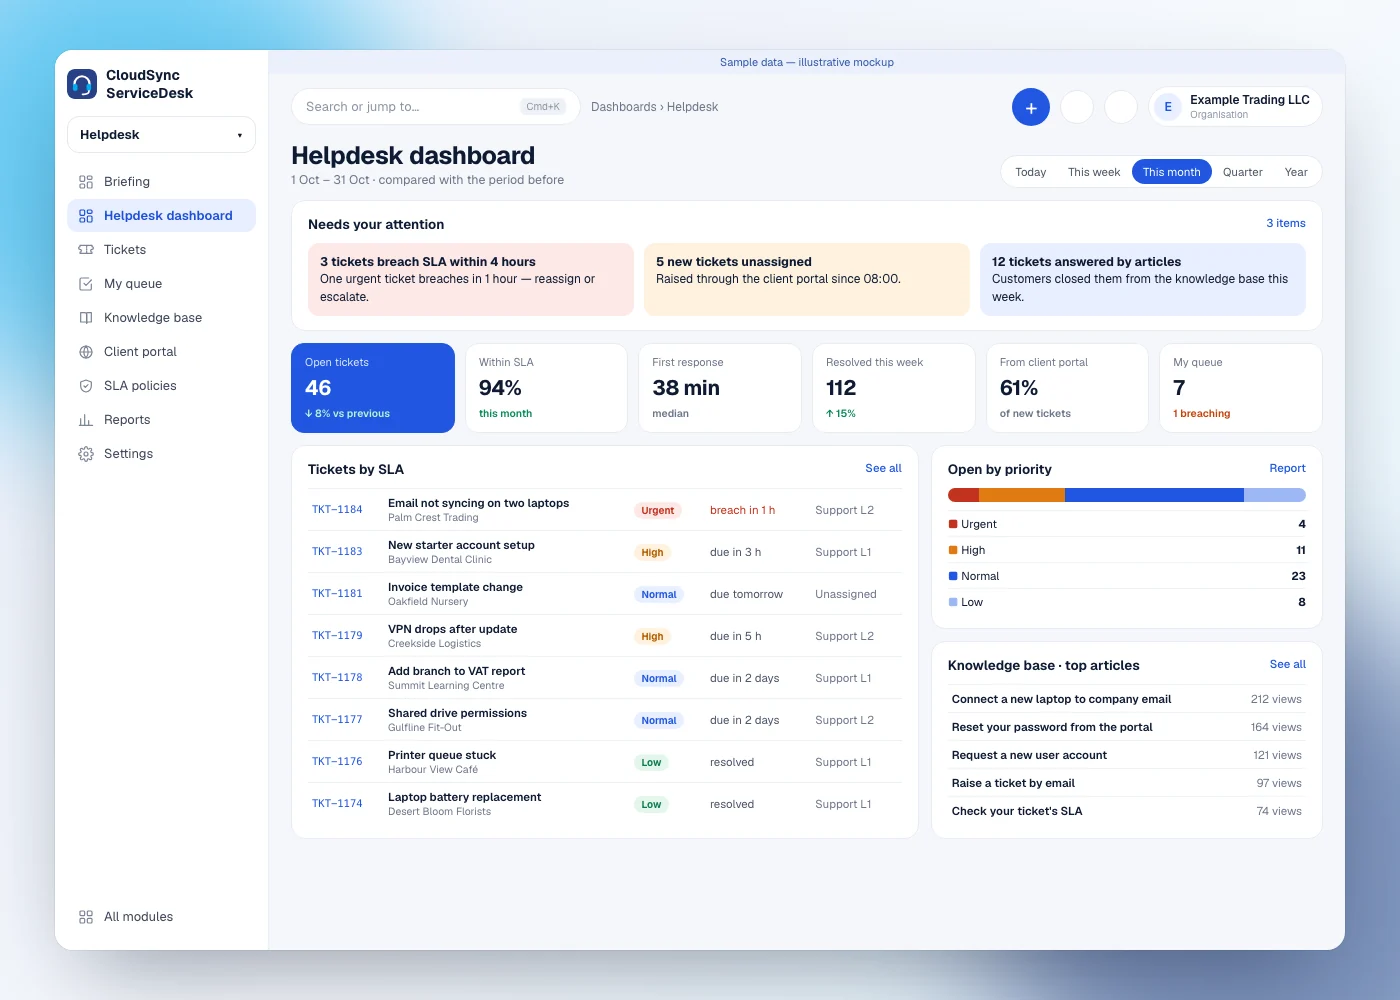Switch period to Quarter
Image resolution: width=1400 pixels, height=1000 pixels.
coord(1243,172)
